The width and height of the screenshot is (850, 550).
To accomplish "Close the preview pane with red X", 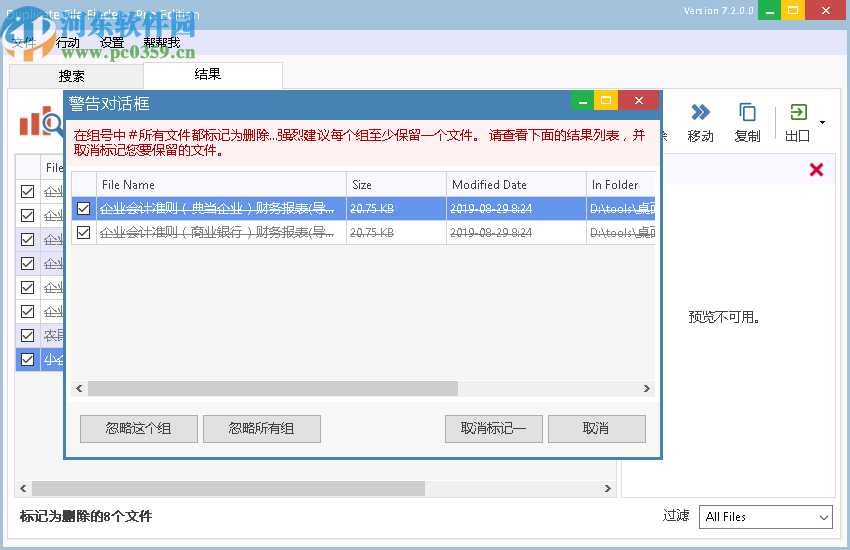I will pos(816,170).
